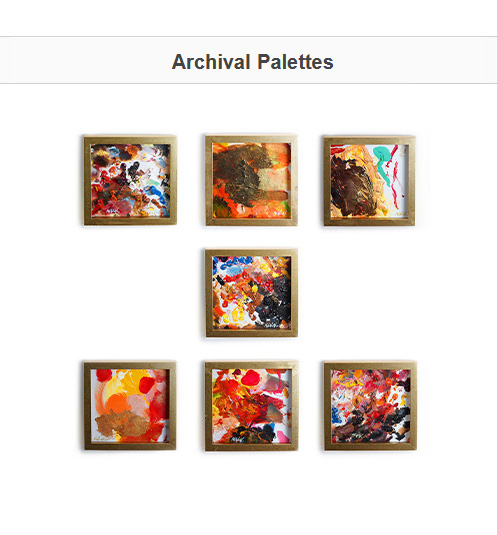
Task: Select the bottom-right pink and black palette
Action: coord(370,406)
